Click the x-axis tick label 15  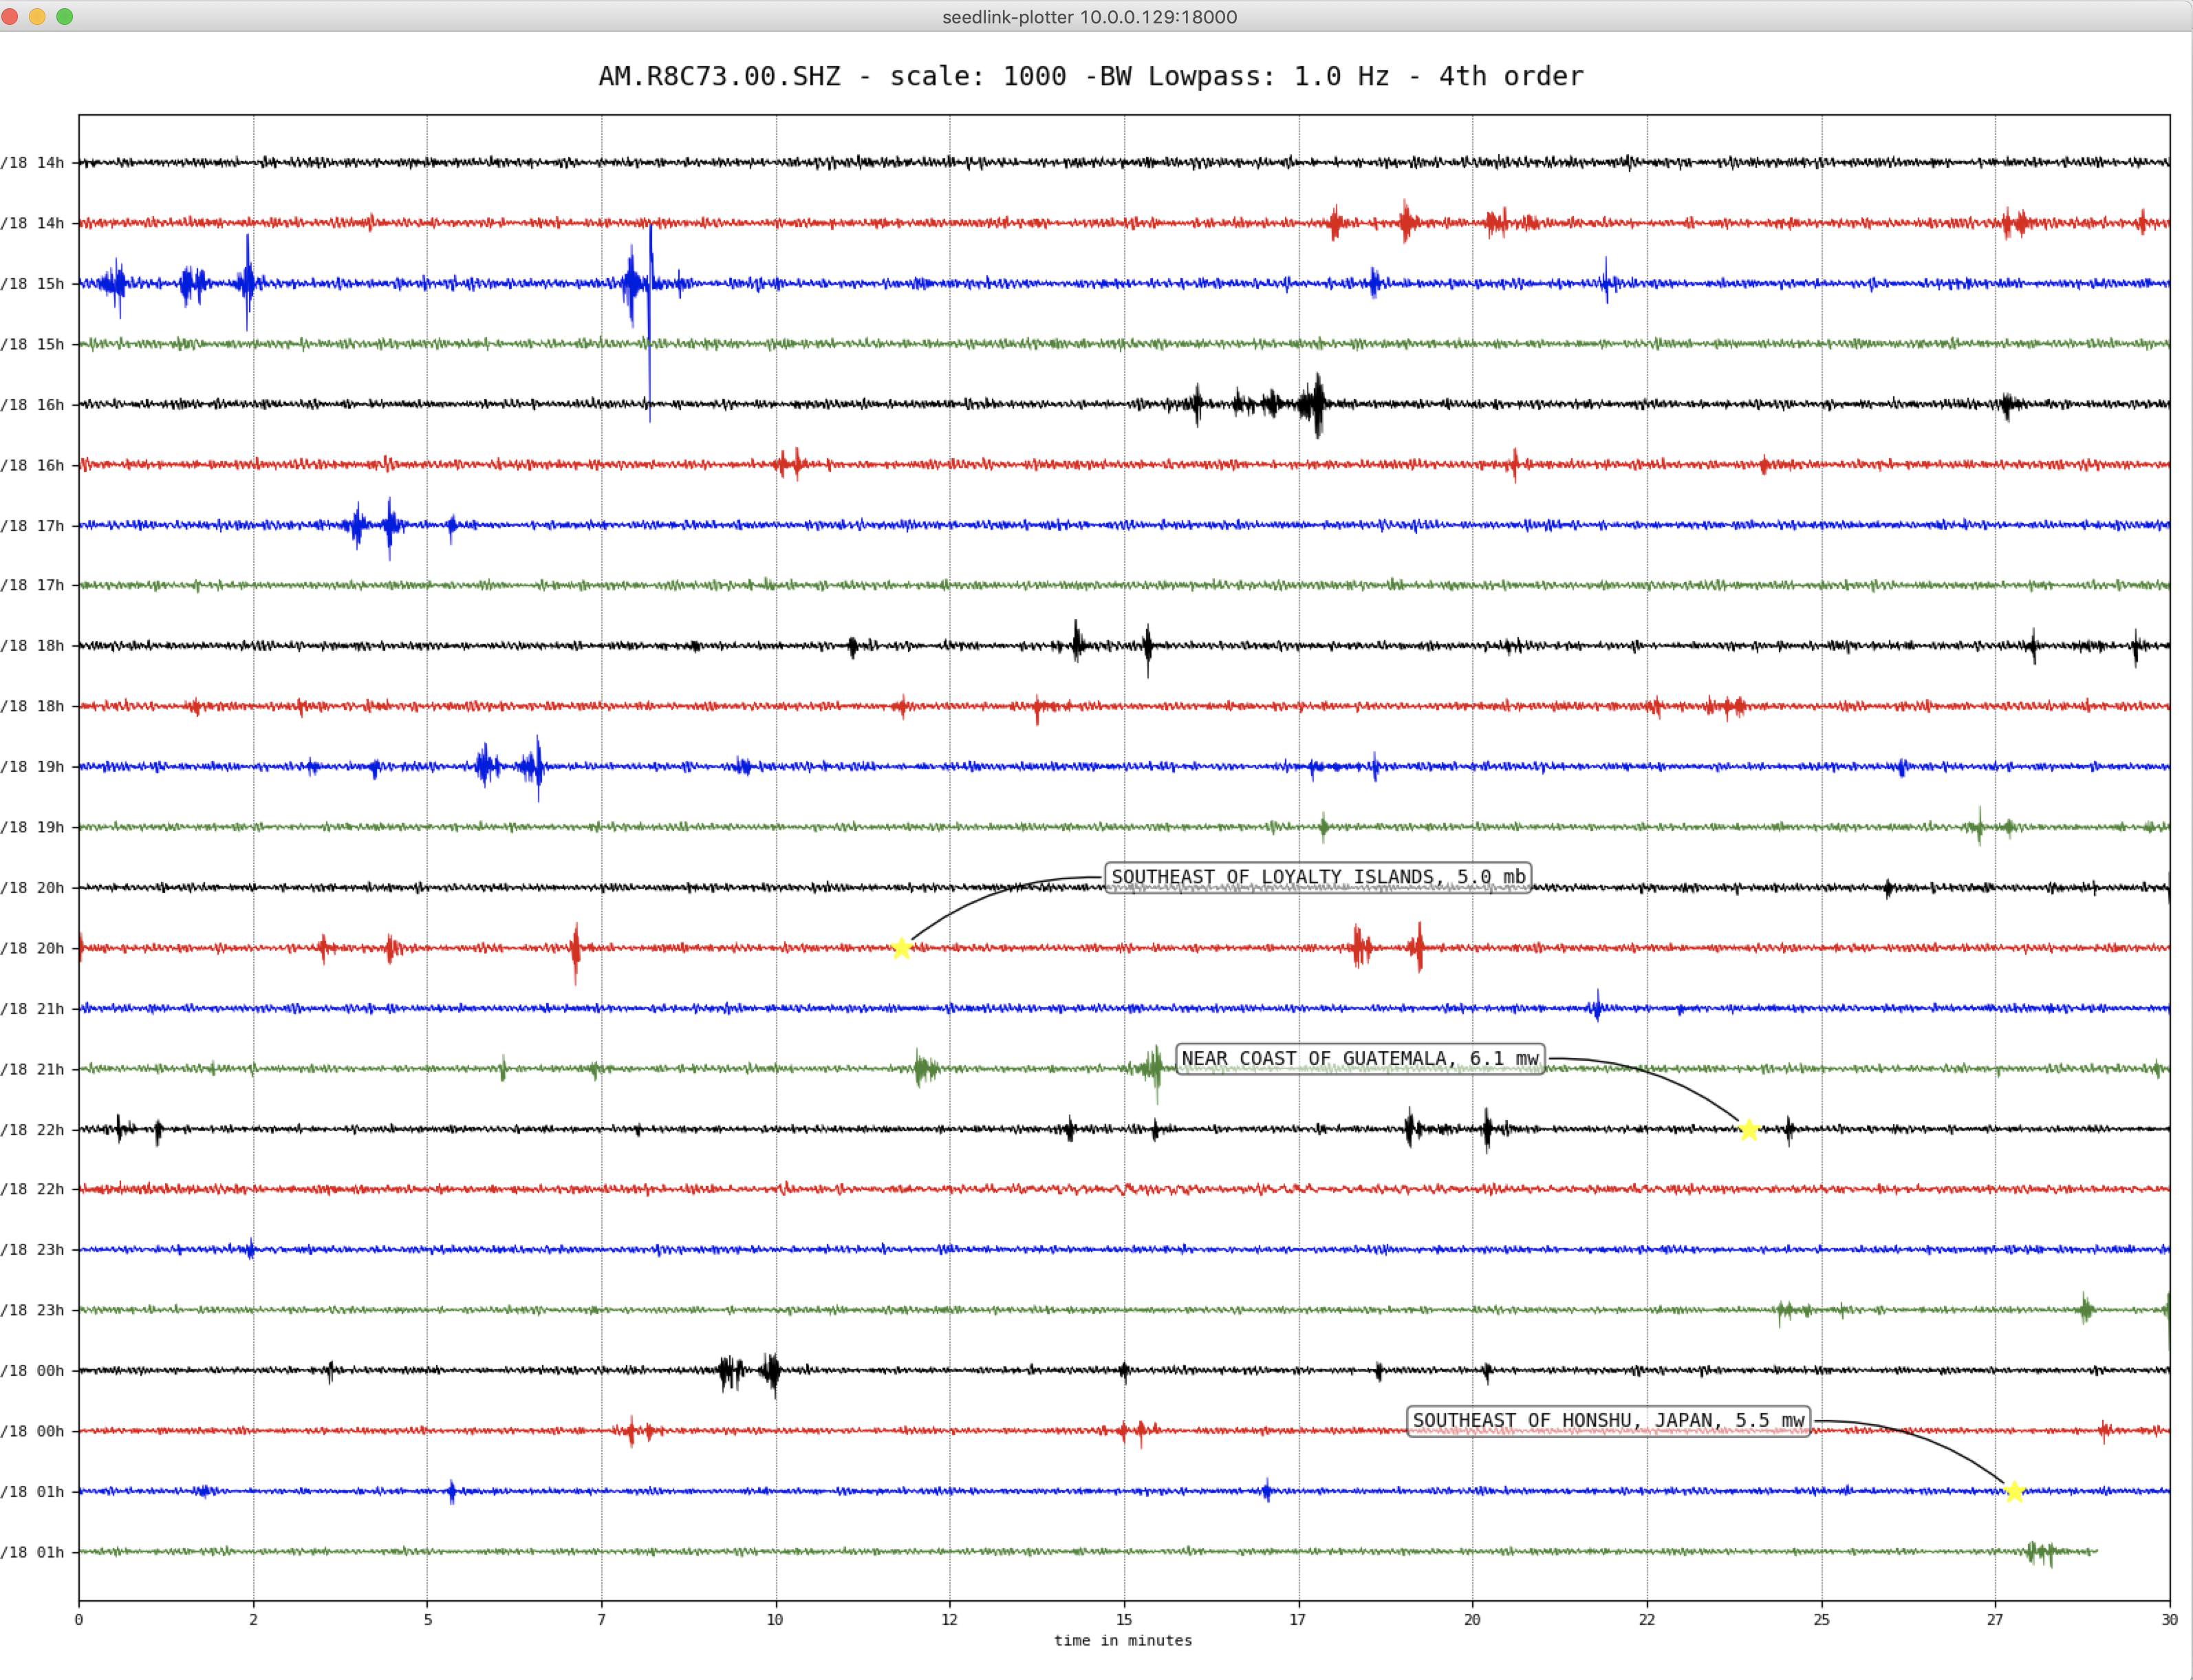(x=1124, y=1619)
